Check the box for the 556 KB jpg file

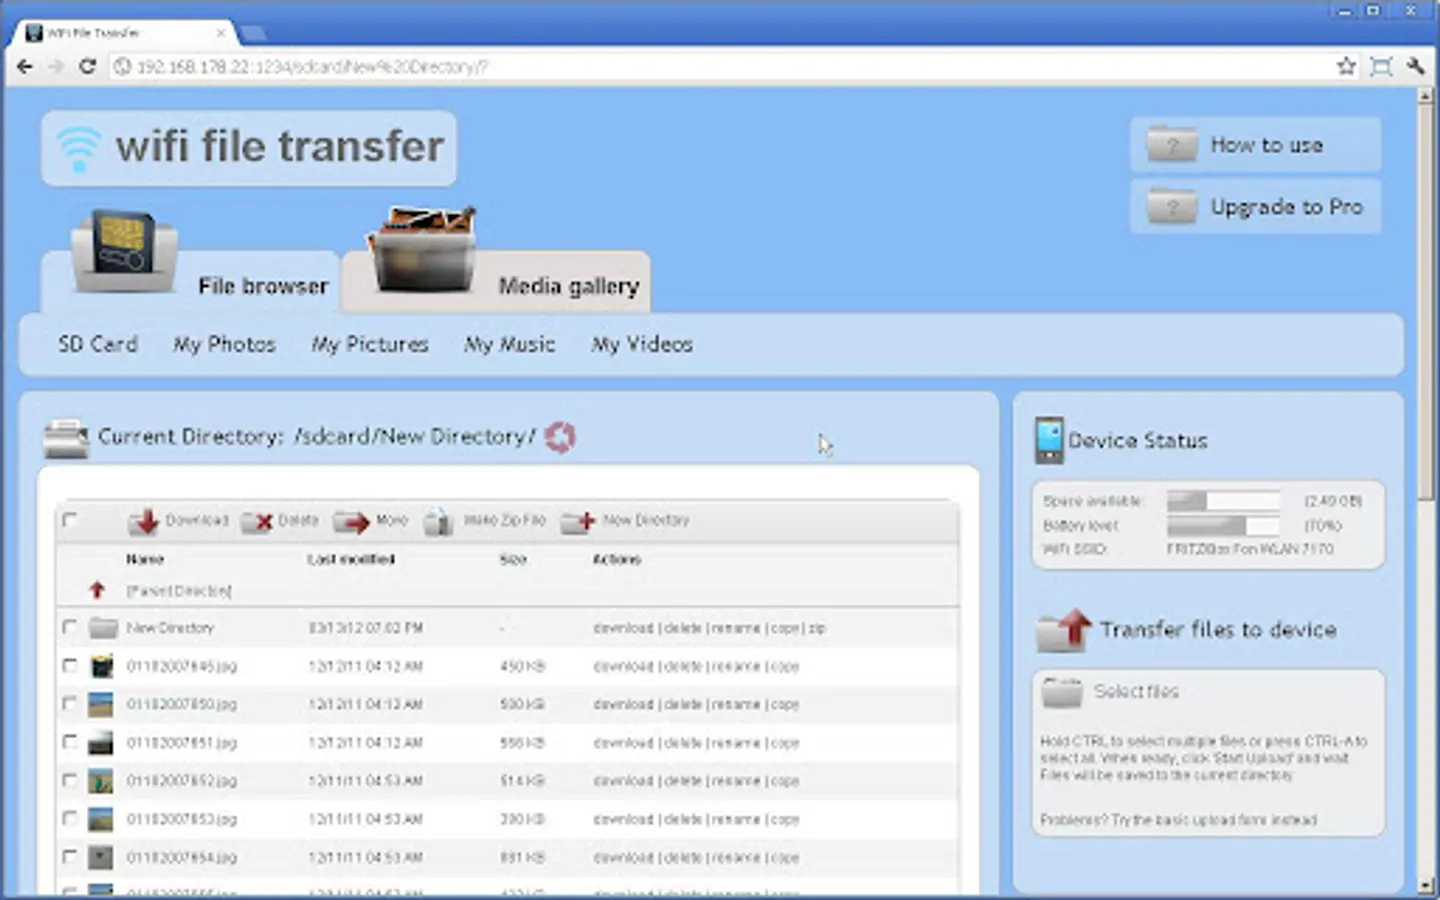point(69,742)
